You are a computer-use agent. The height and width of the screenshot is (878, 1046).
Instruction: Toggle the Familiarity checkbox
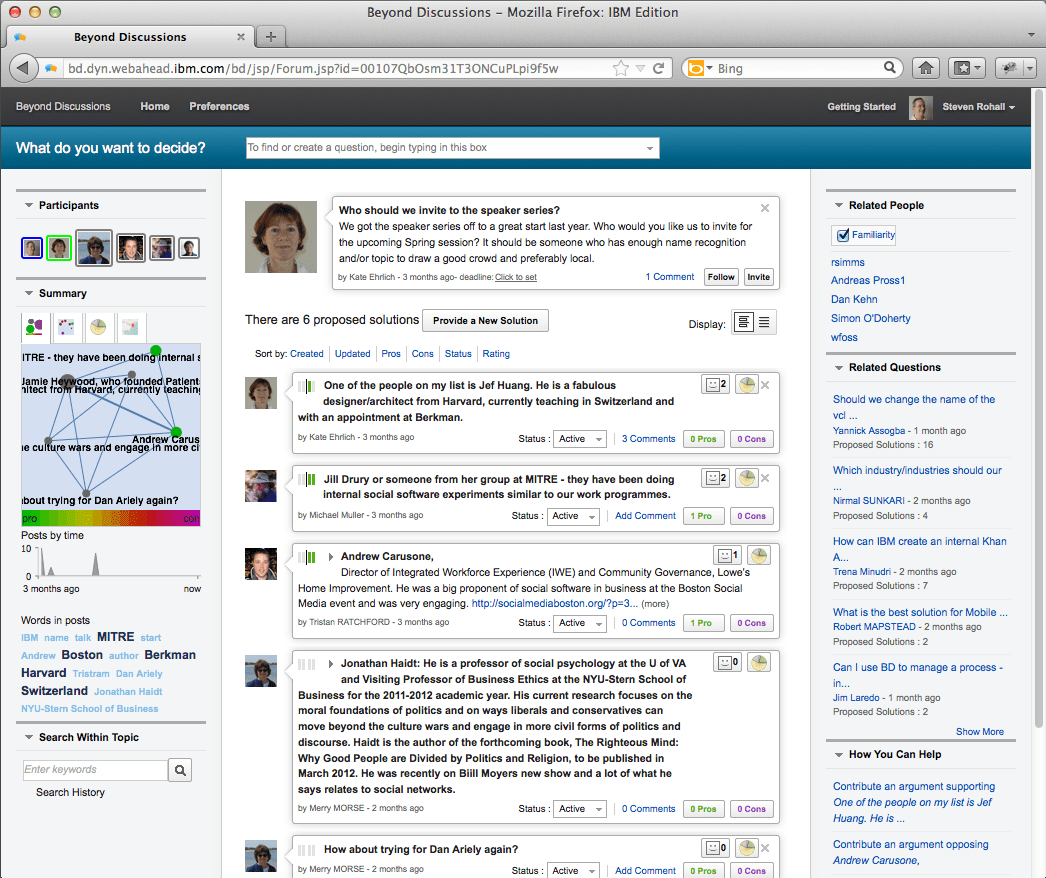pyautogui.click(x=843, y=235)
